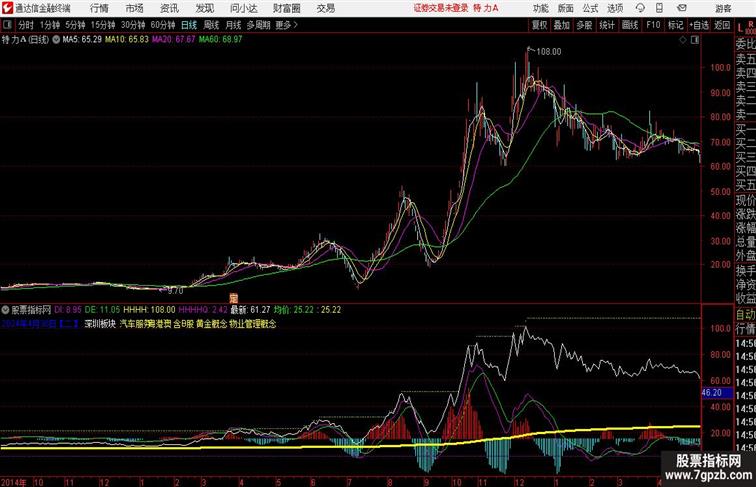Open the 行情 menu

click(x=99, y=8)
